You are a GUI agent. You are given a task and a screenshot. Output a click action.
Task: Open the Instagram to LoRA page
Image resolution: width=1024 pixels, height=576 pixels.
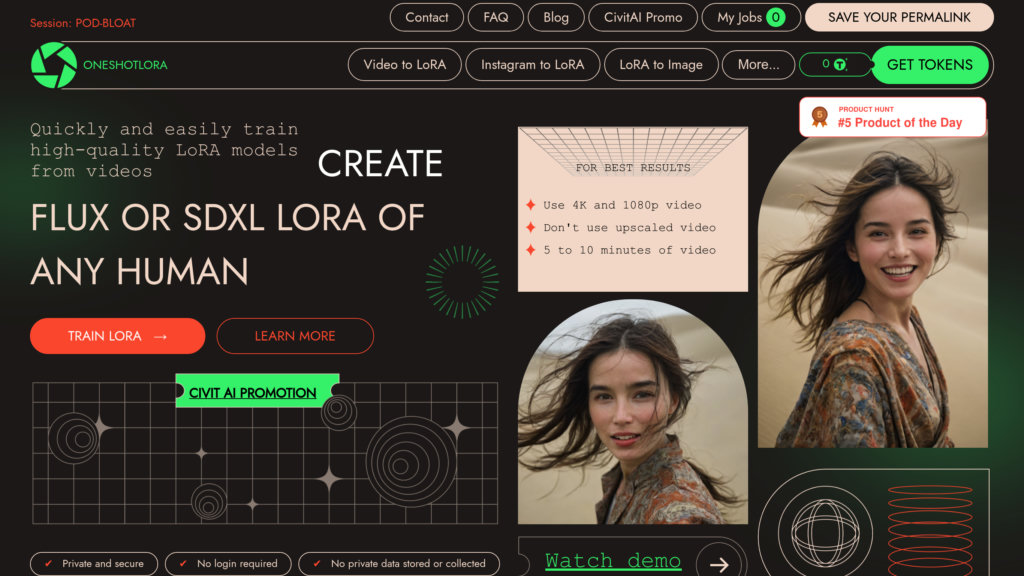(x=532, y=65)
